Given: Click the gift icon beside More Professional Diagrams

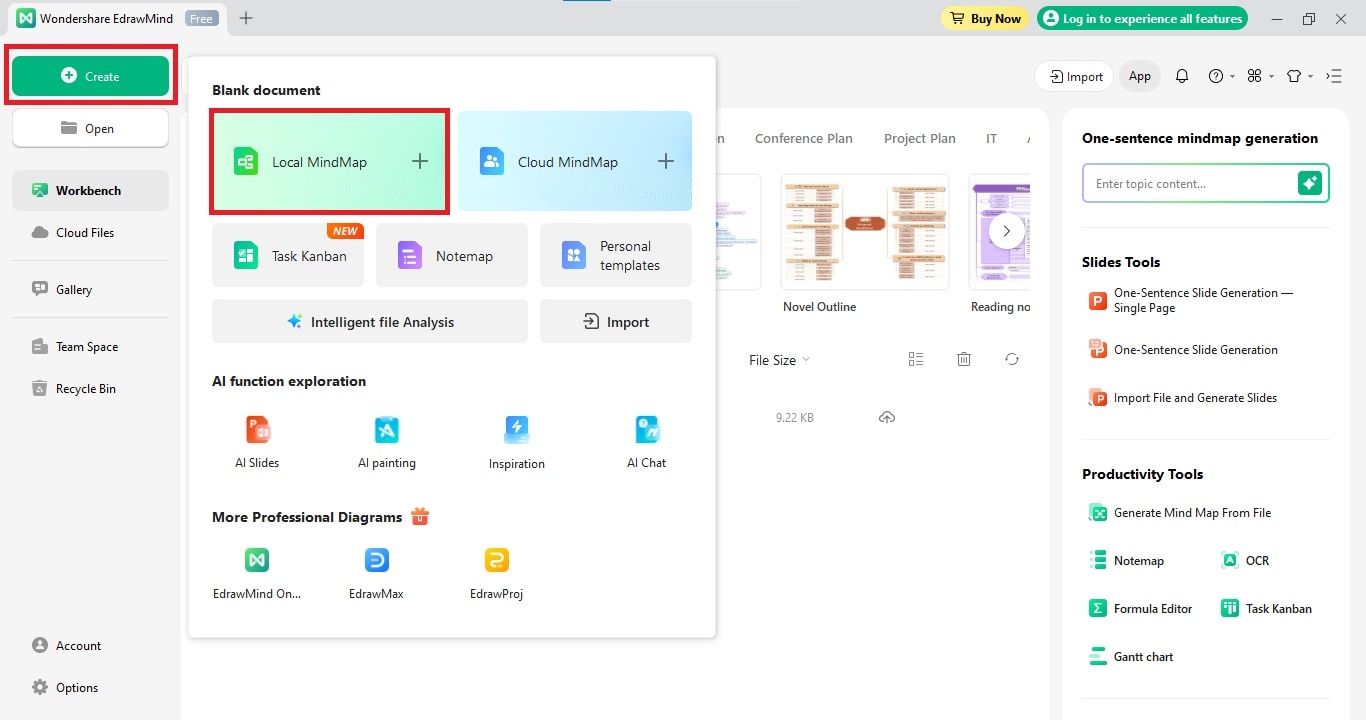Looking at the screenshot, I should [x=420, y=516].
